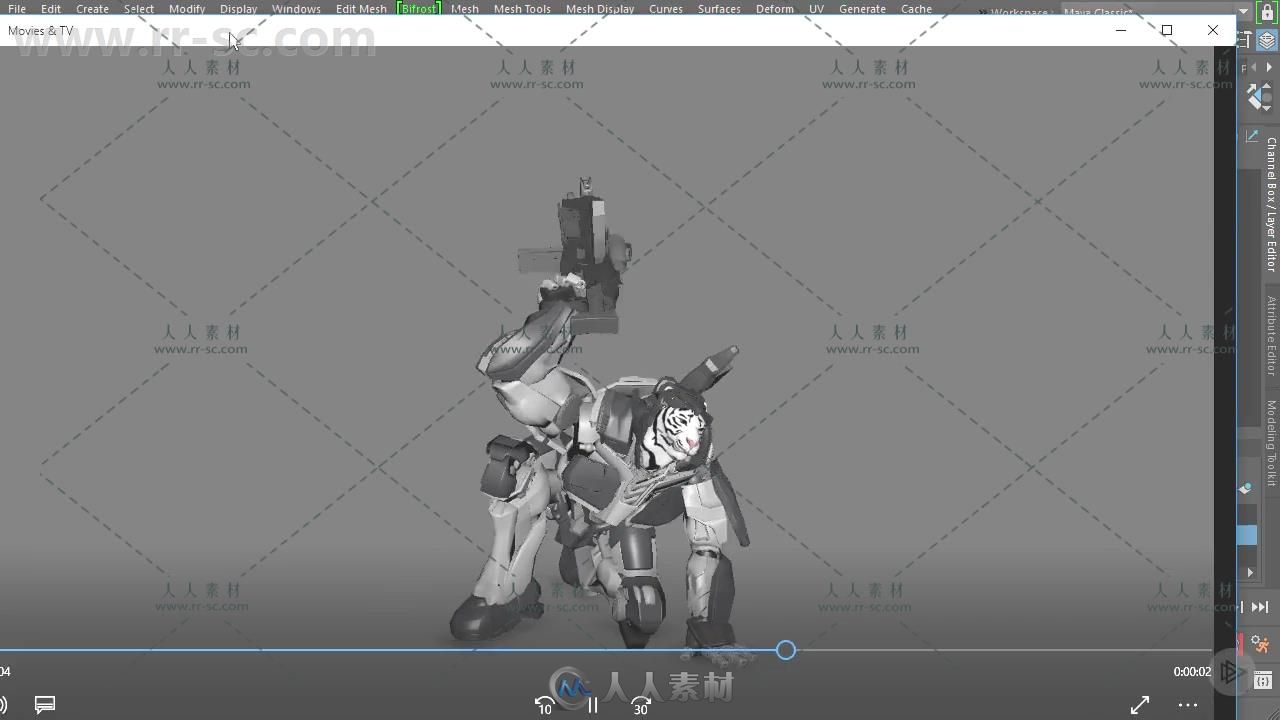Open the Create menu in Maya

click(92, 8)
